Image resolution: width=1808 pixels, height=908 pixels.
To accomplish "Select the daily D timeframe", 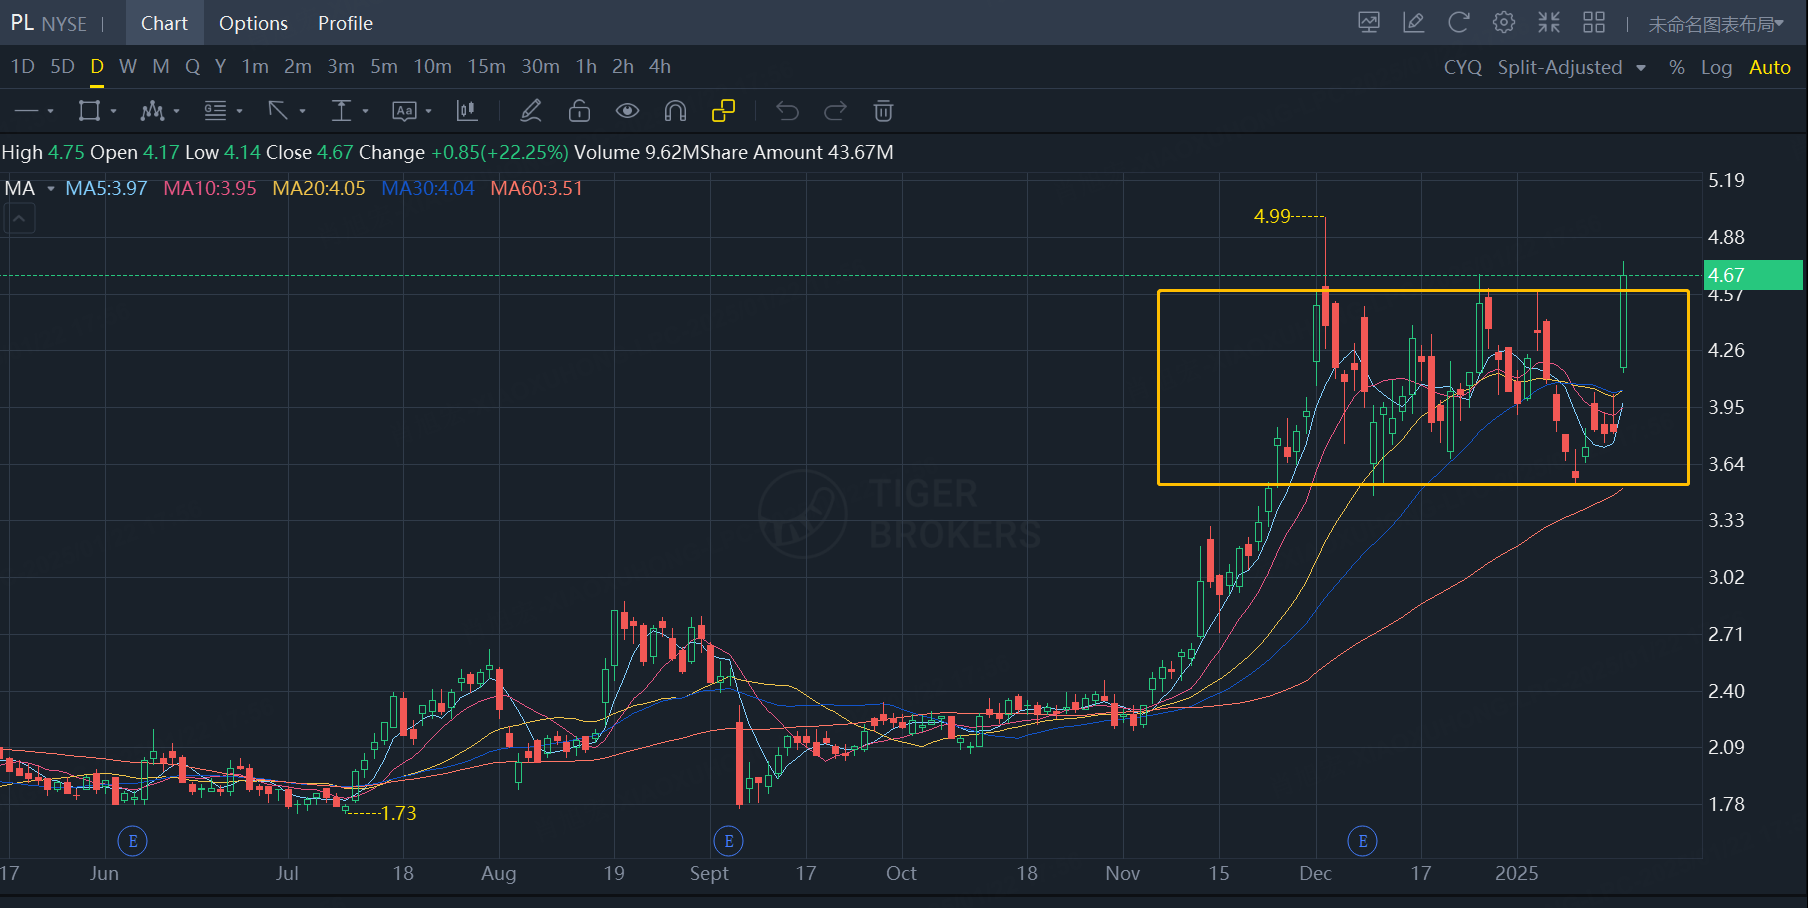I will (97, 67).
